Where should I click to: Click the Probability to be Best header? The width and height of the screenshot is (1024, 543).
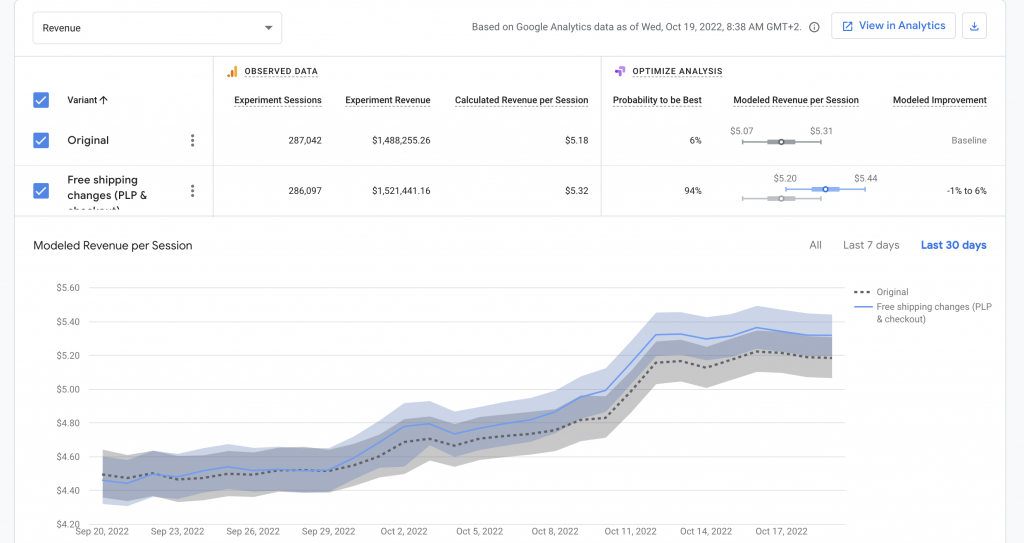pyautogui.click(x=657, y=100)
